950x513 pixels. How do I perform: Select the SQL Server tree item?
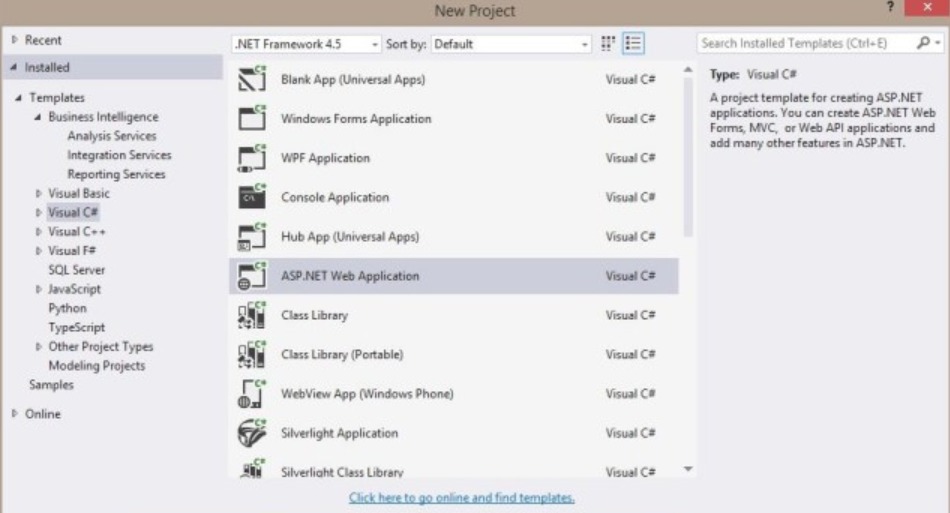point(76,270)
